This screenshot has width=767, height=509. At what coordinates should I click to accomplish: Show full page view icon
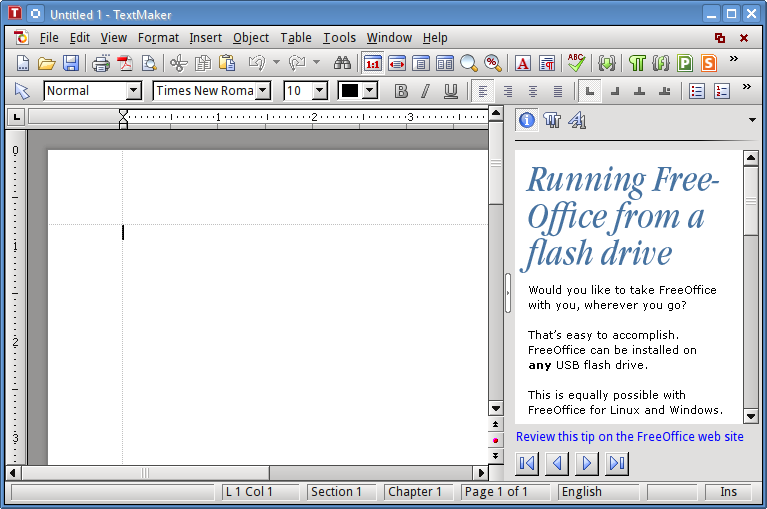[421, 64]
